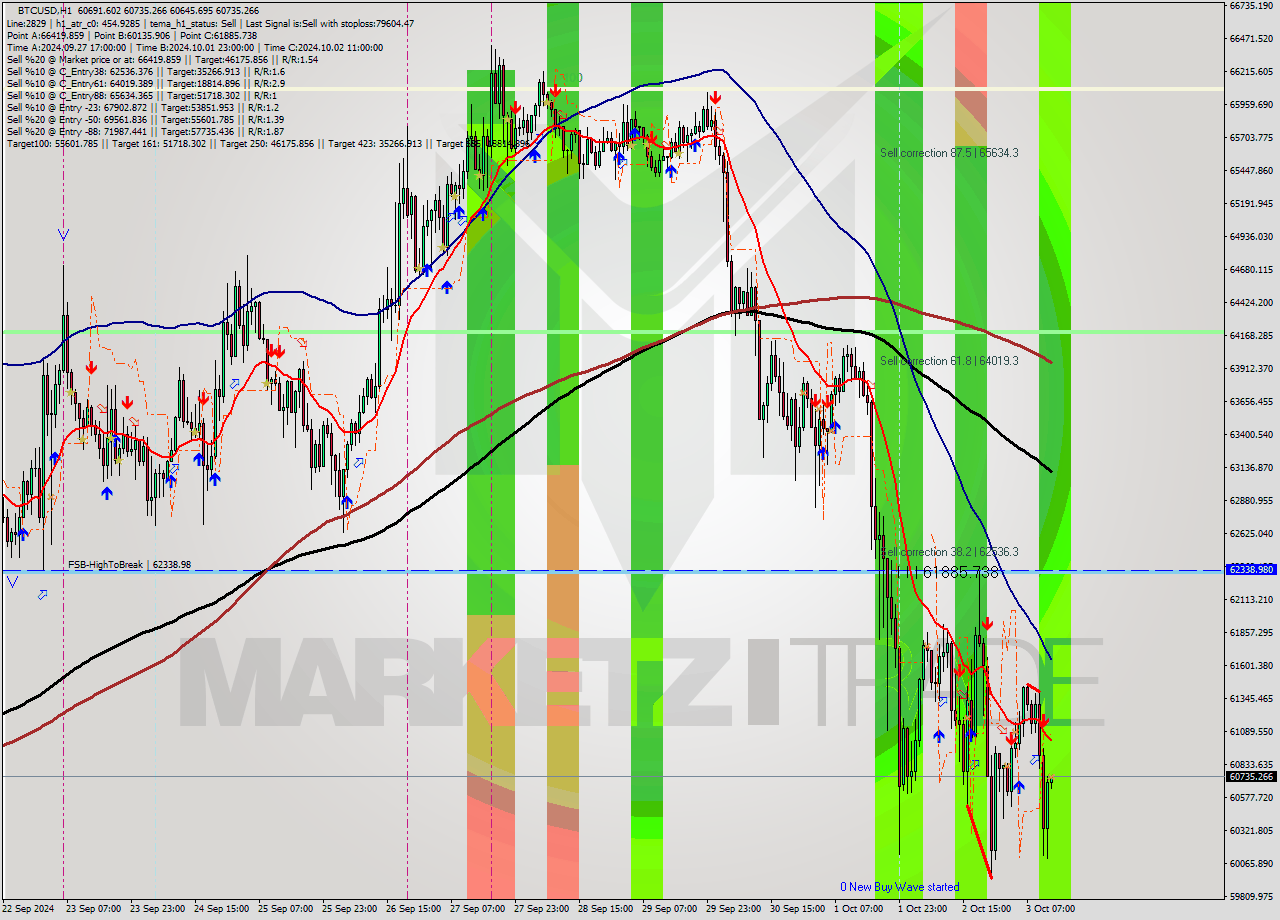
Task: Select the 59809.975 price axis label
Action: click(1251, 897)
